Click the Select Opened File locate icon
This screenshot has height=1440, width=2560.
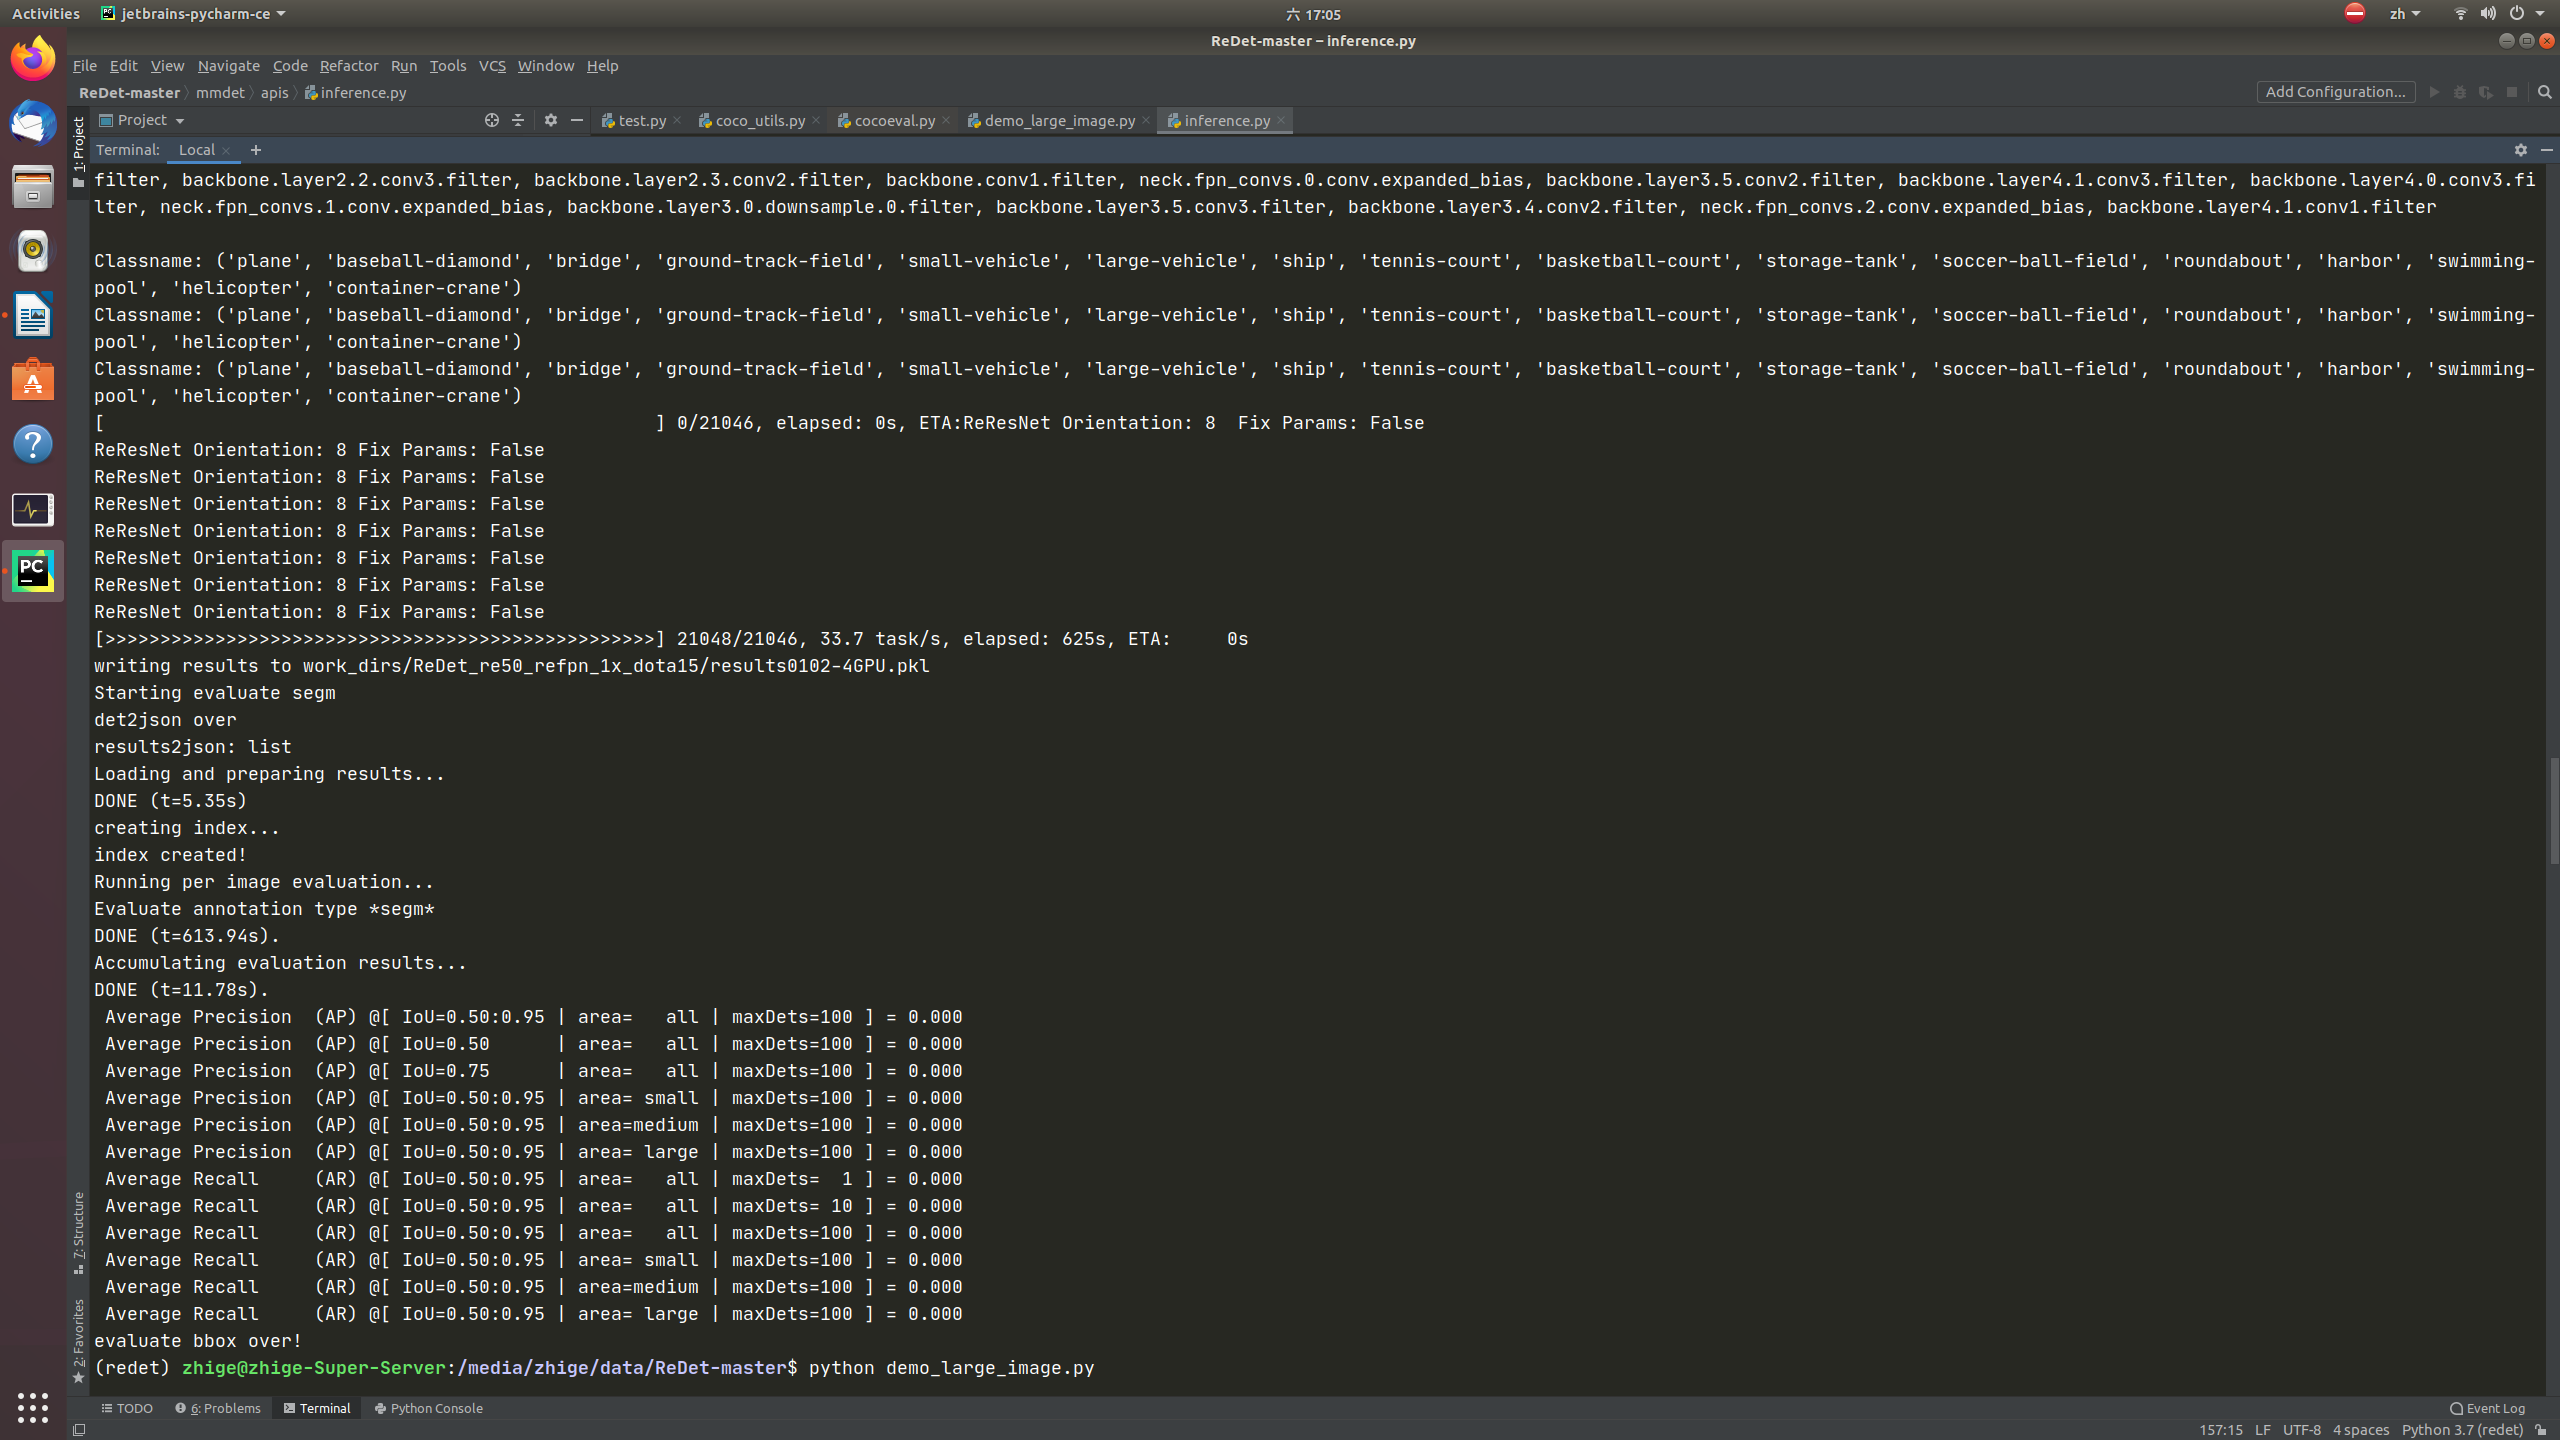tap(491, 120)
